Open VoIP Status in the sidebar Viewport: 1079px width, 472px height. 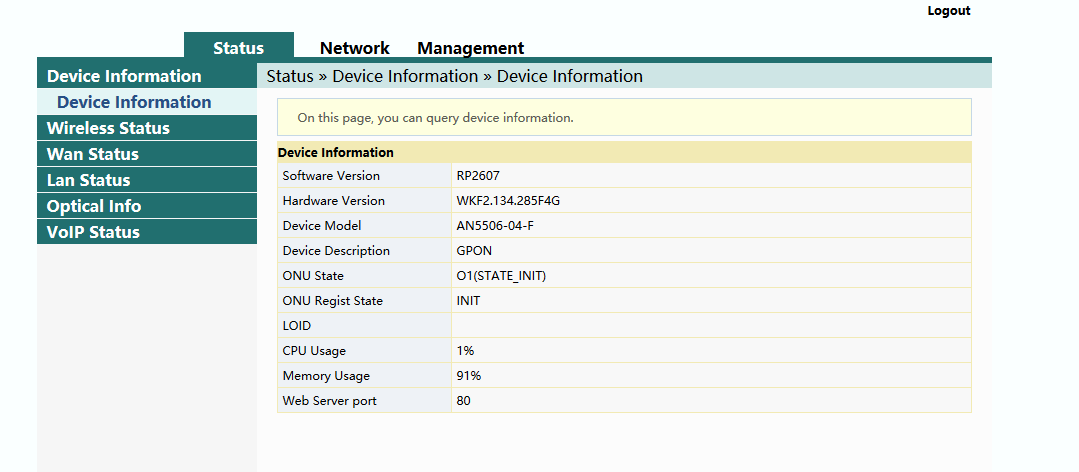point(147,232)
